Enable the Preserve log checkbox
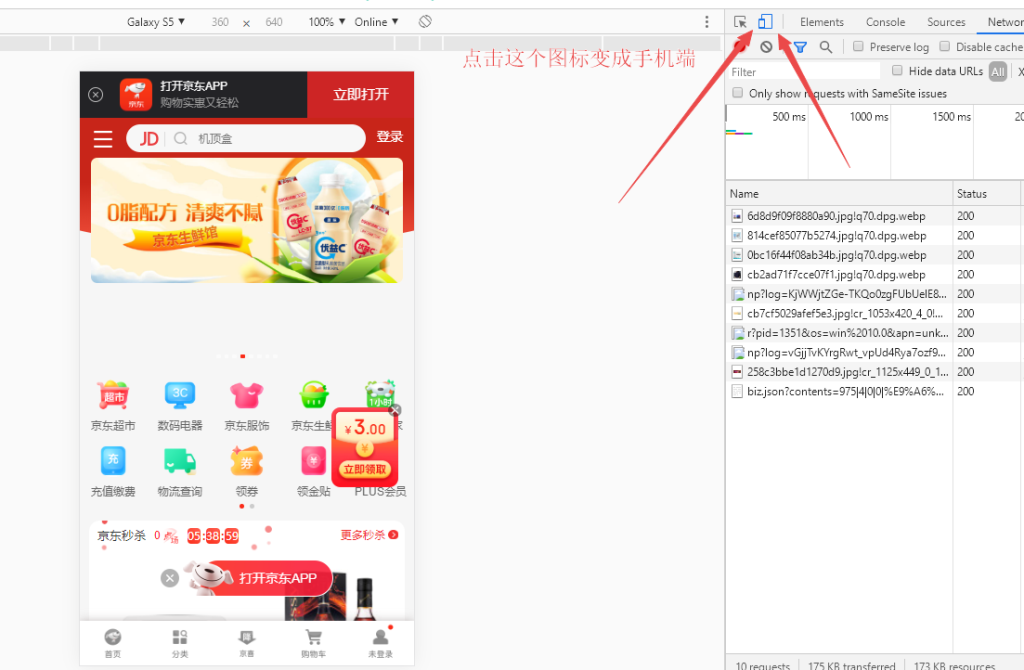 coord(858,46)
